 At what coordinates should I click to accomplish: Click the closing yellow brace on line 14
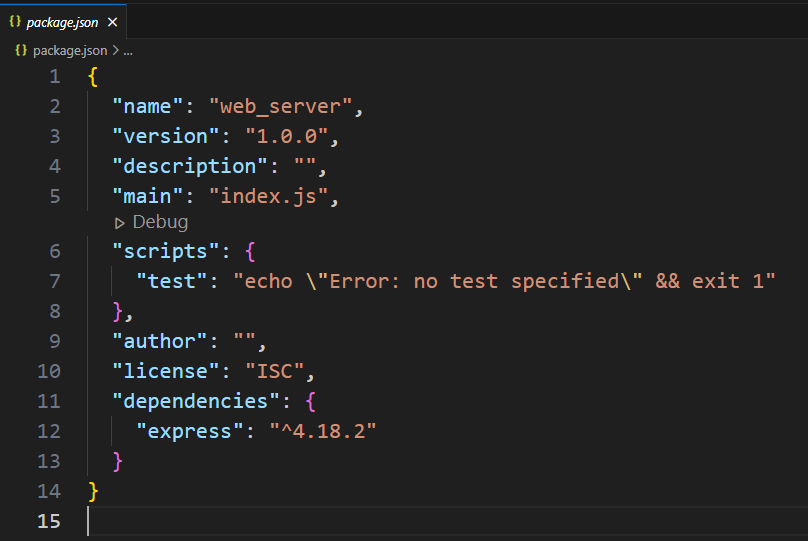click(93, 492)
